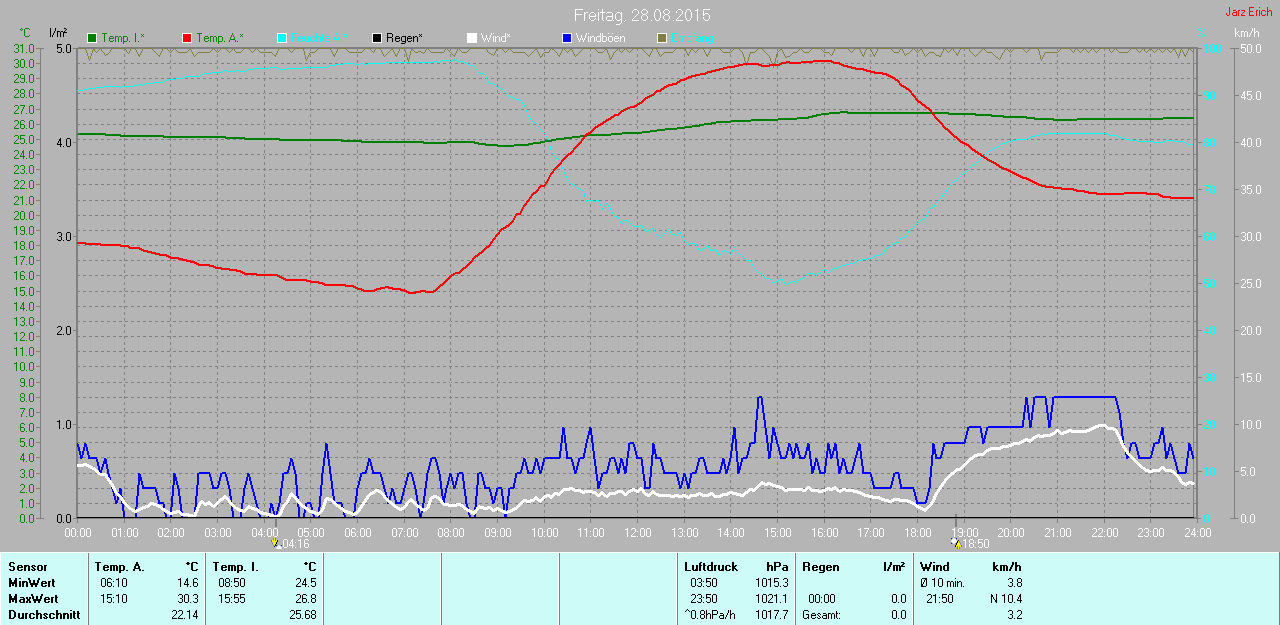Click the Luftdruck hPa table header

coord(736,567)
